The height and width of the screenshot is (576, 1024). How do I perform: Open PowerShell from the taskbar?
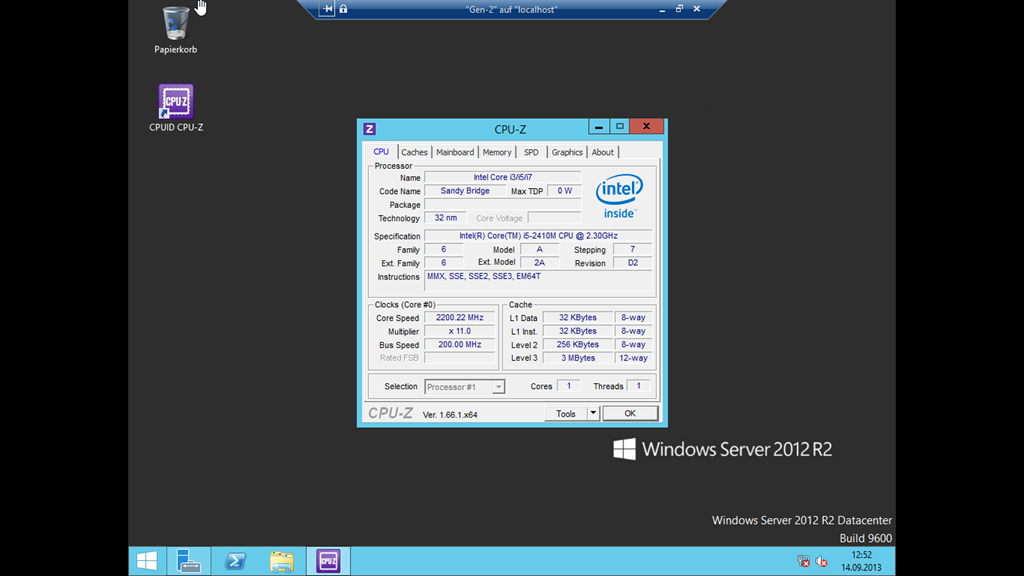coord(235,561)
